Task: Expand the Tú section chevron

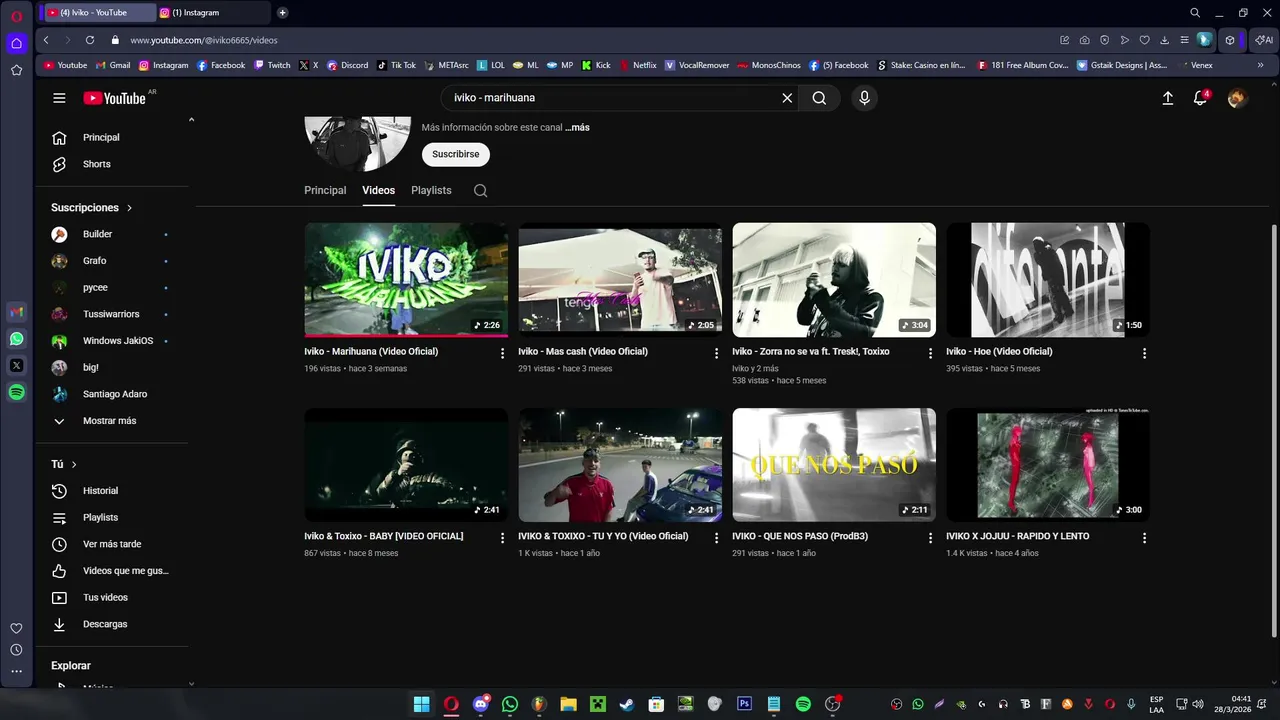Action: [x=74, y=465]
